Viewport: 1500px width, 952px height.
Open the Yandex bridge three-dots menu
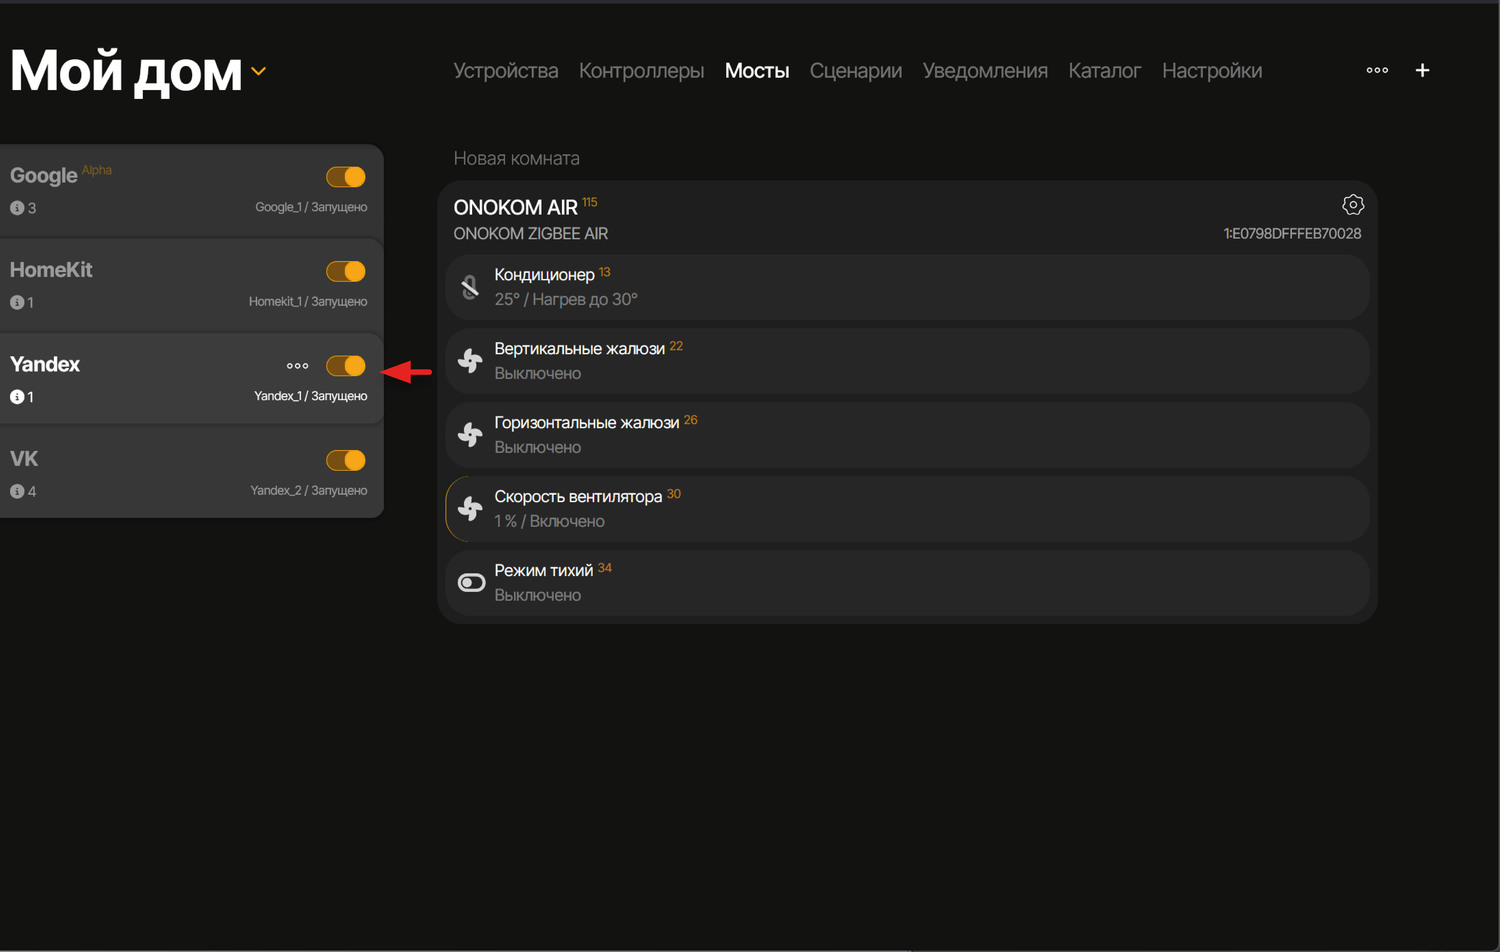(x=297, y=366)
